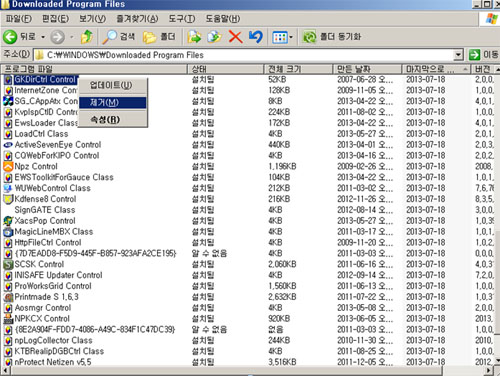Click the GKDirCtrl Control file icon

[8, 80]
